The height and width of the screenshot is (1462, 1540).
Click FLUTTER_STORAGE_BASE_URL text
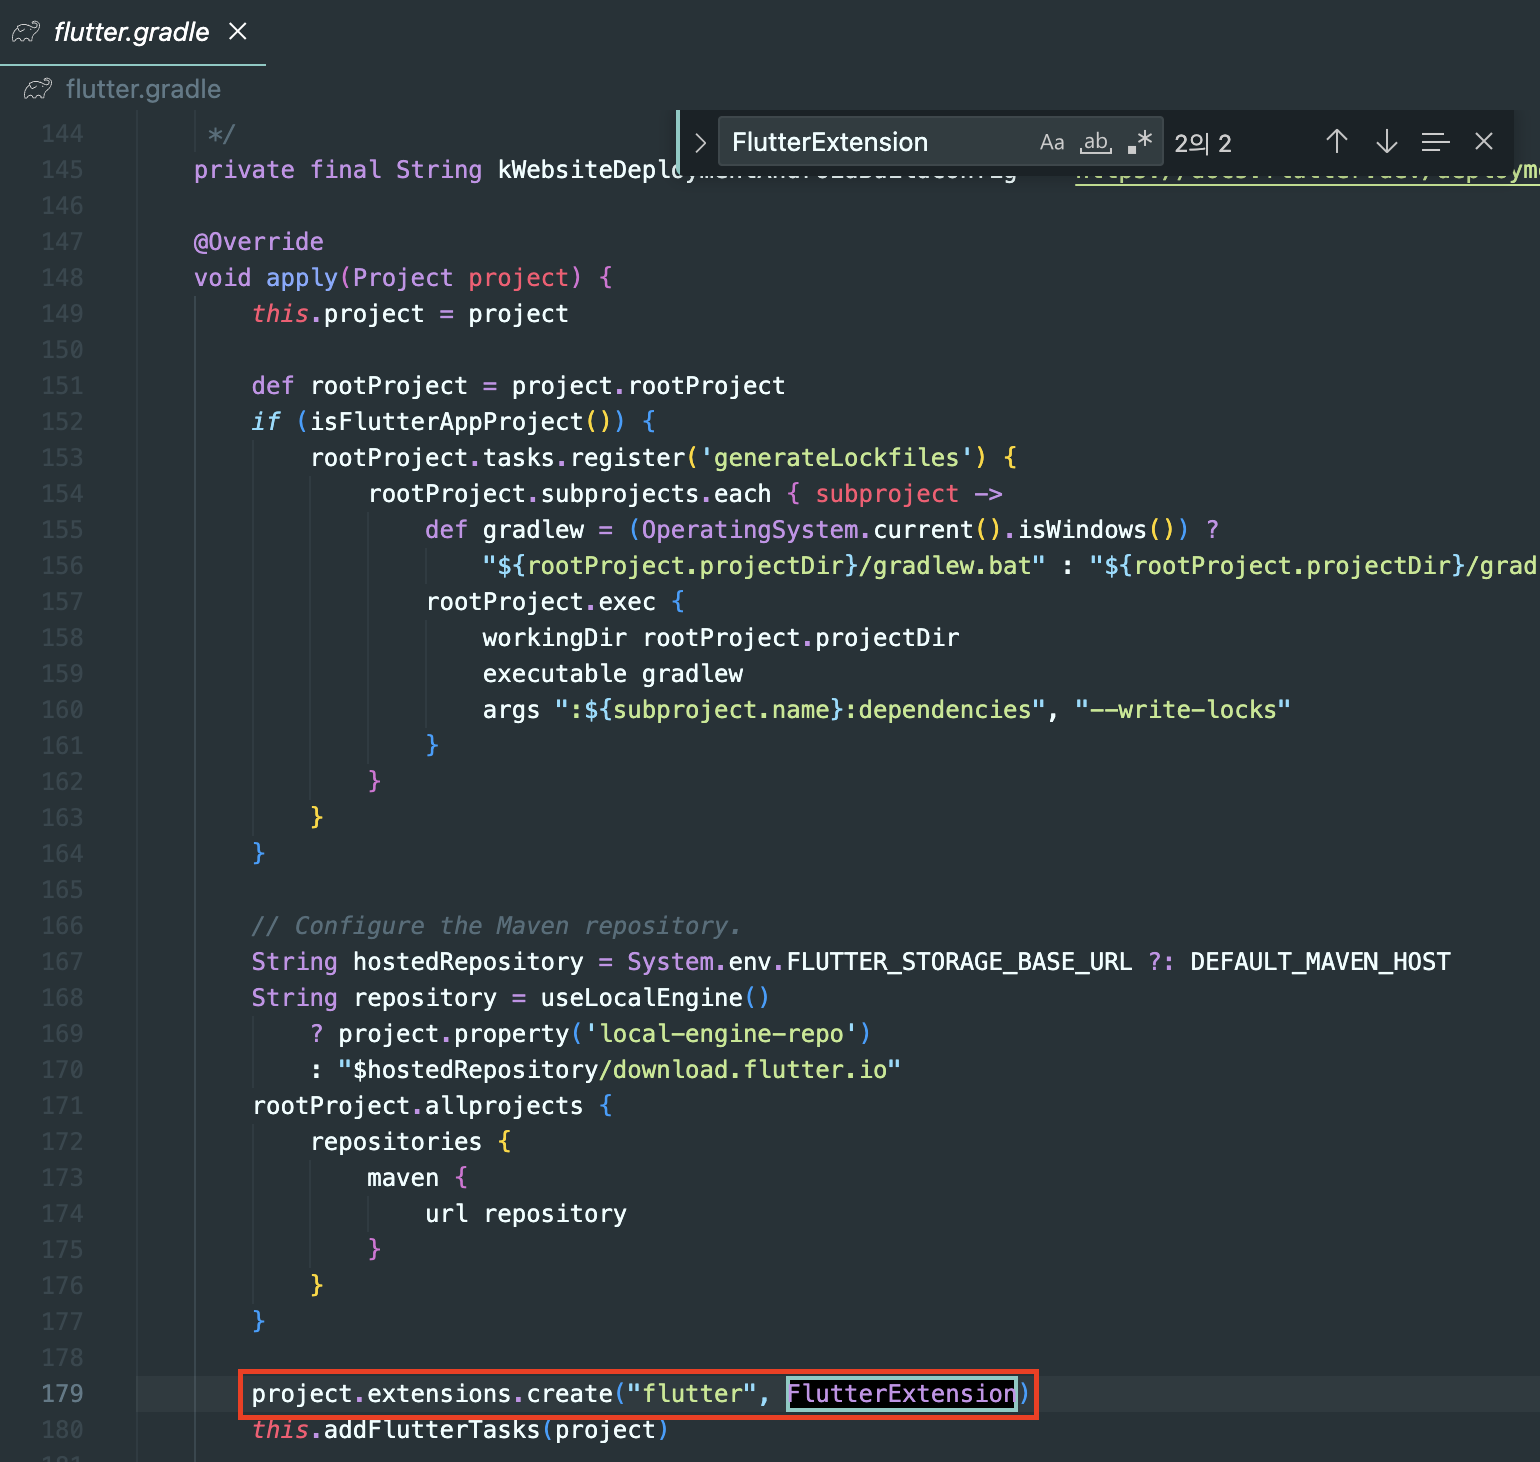pyautogui.click(x=959, y=961)
